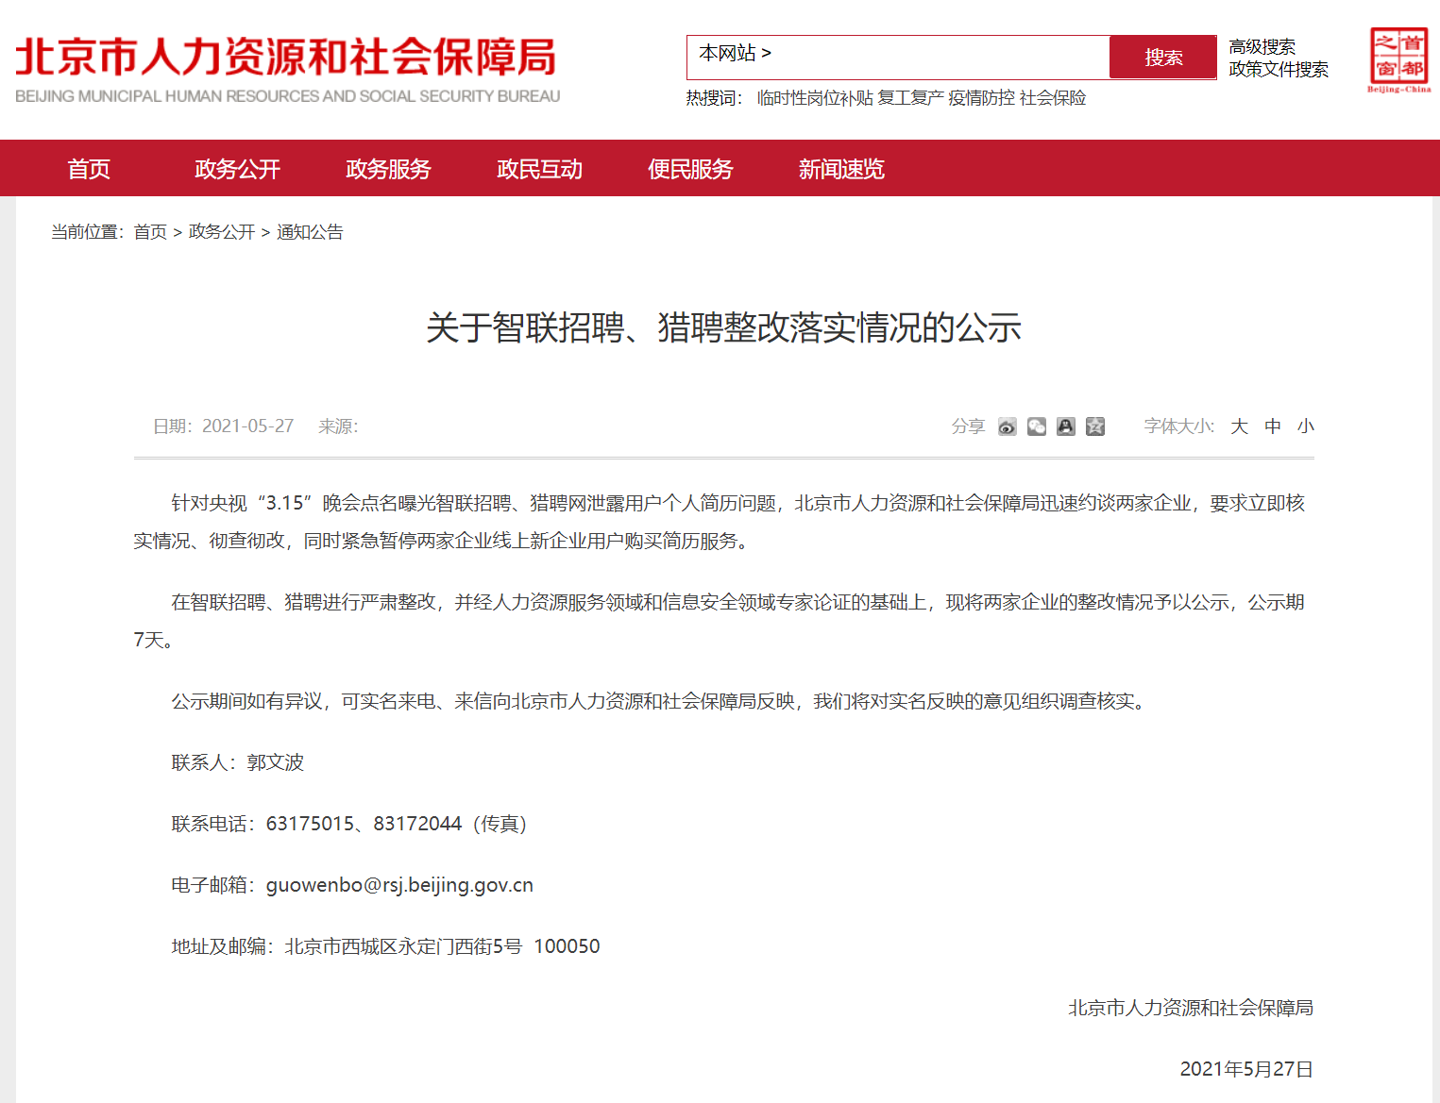Share the article to QQ

[x=1066, y=426]
